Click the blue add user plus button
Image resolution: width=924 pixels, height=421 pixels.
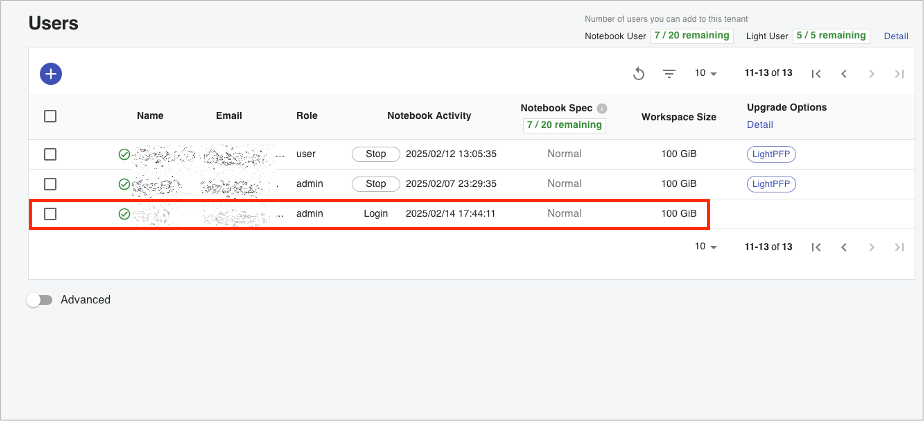tap(51, 73)
